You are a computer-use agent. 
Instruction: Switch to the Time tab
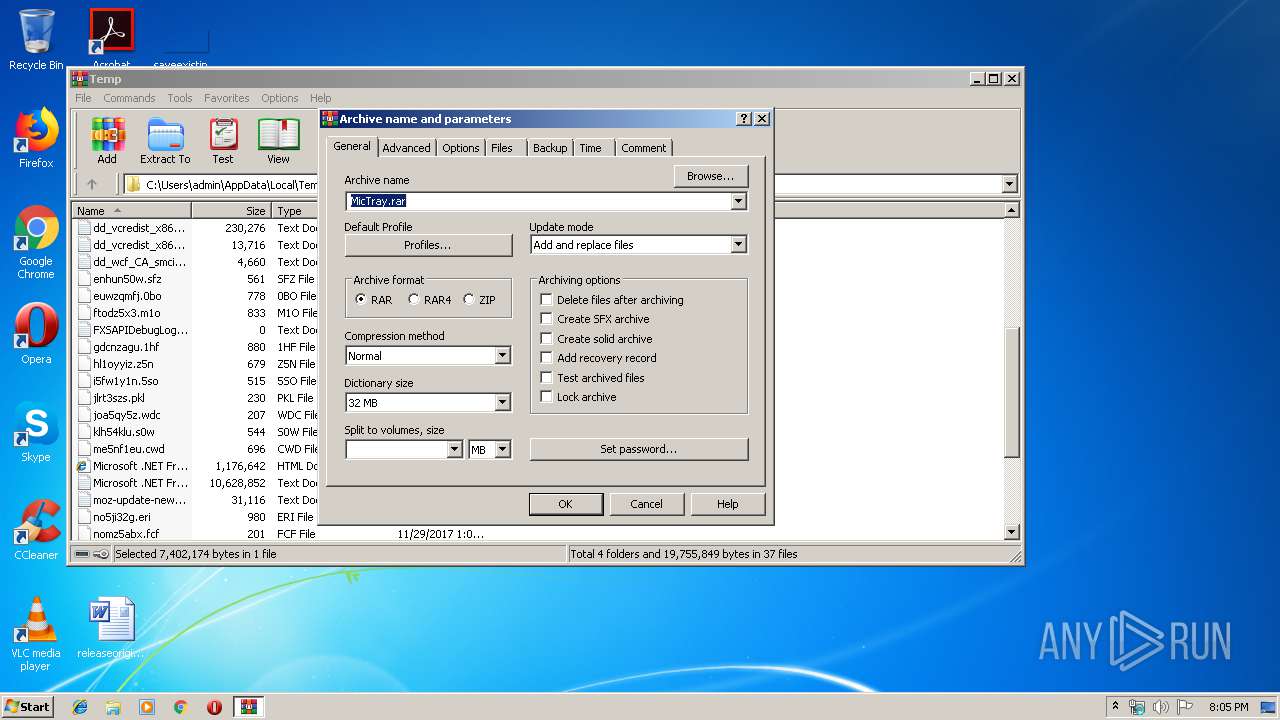point(591,148)
